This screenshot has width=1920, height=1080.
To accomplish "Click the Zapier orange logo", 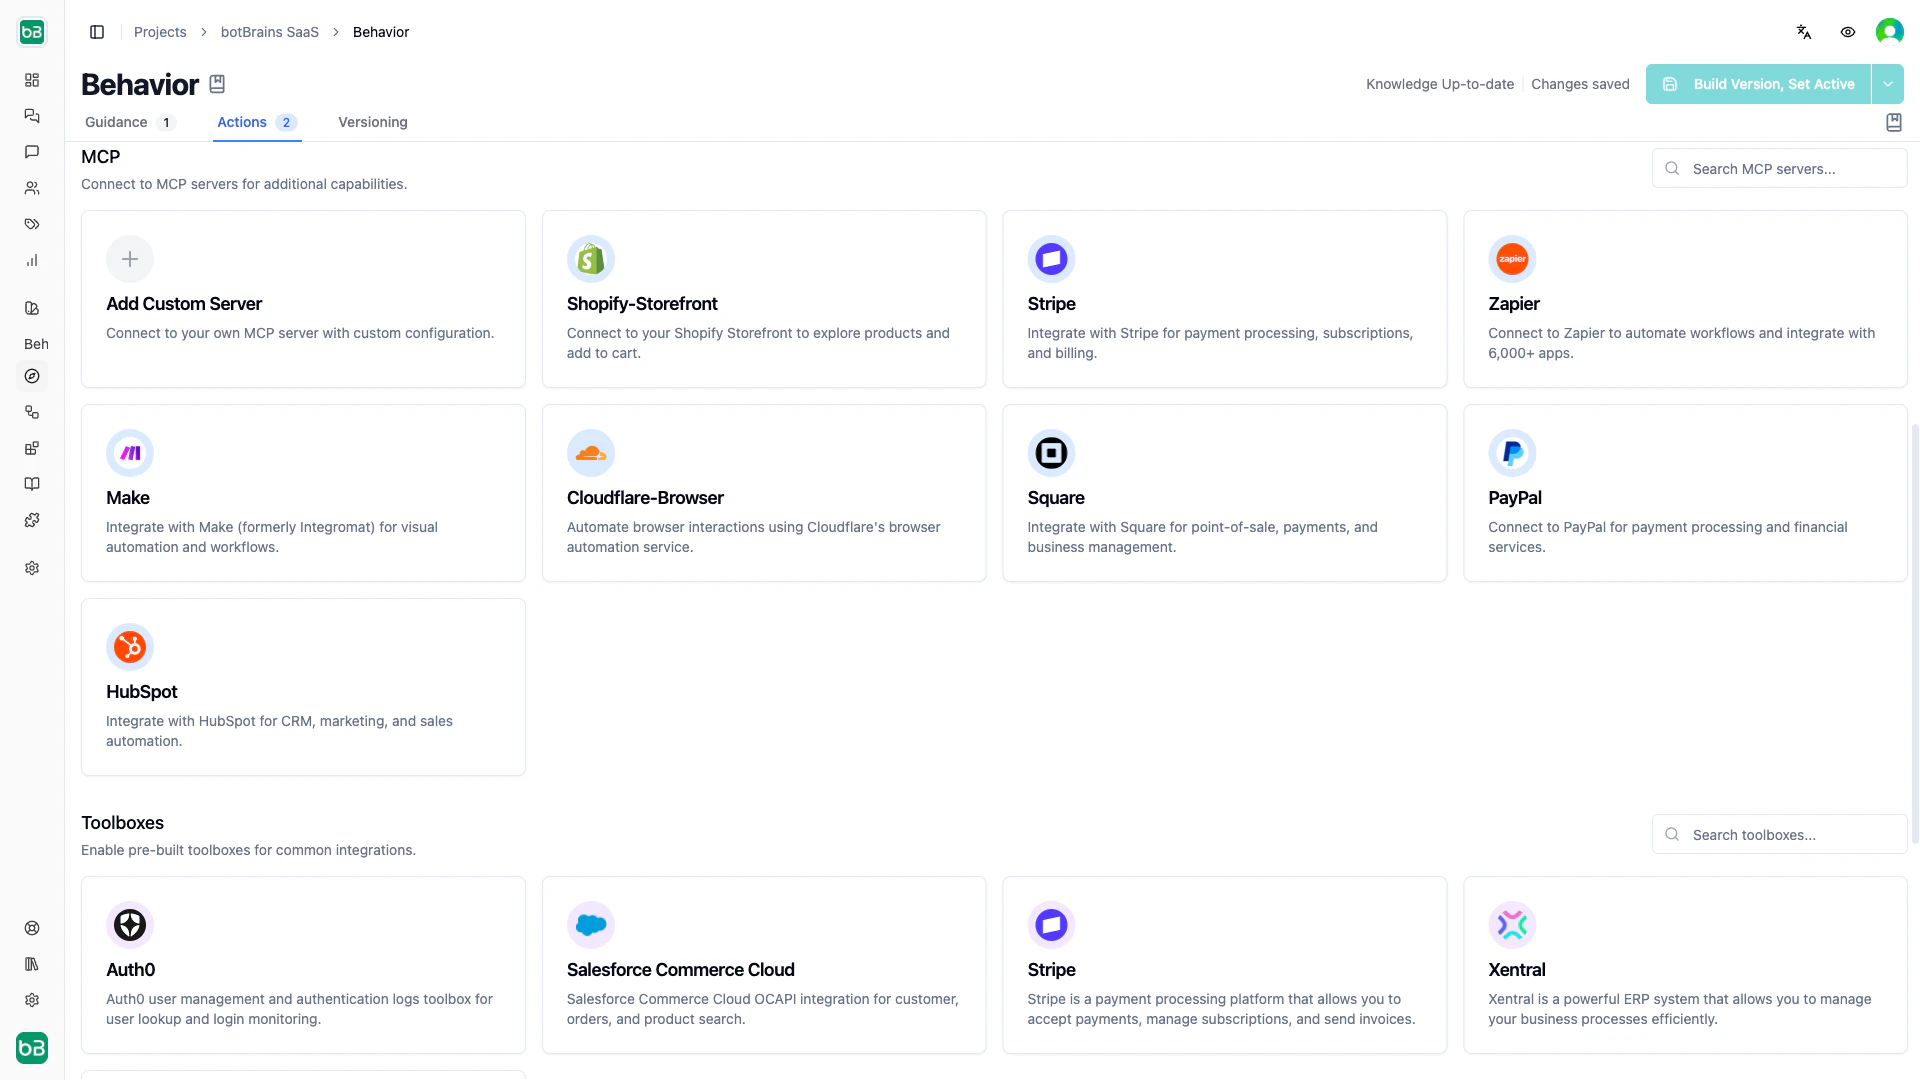I will click(1512, 259).
